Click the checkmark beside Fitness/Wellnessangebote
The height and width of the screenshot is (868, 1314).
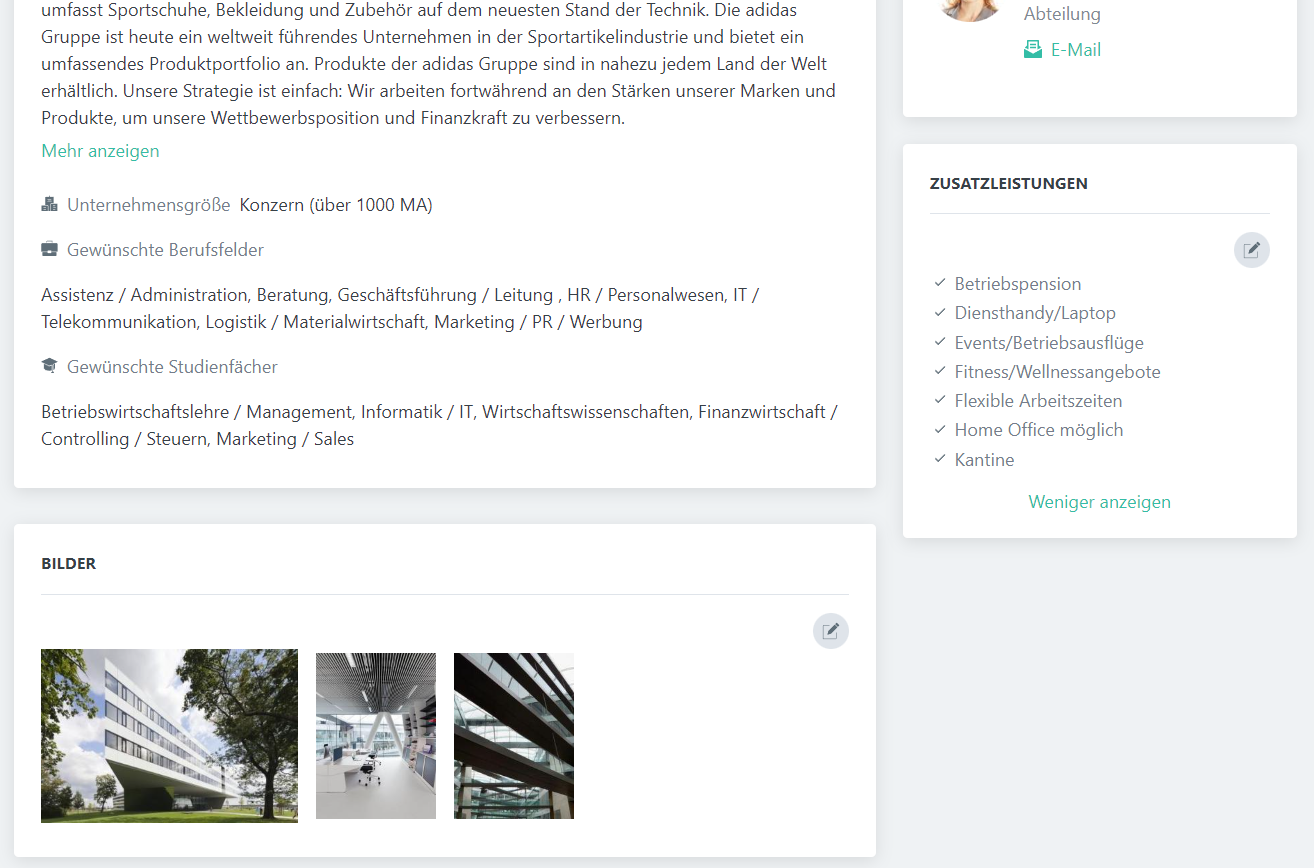(x=940, y=371)
